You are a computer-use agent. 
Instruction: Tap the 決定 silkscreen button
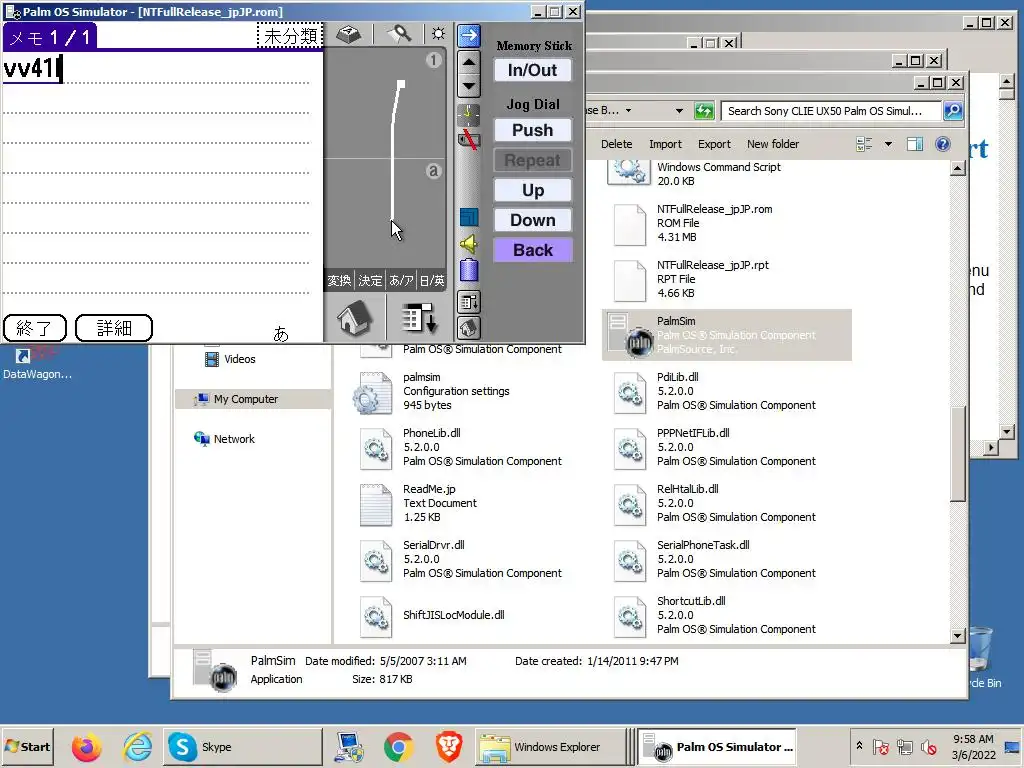[370, 280]
